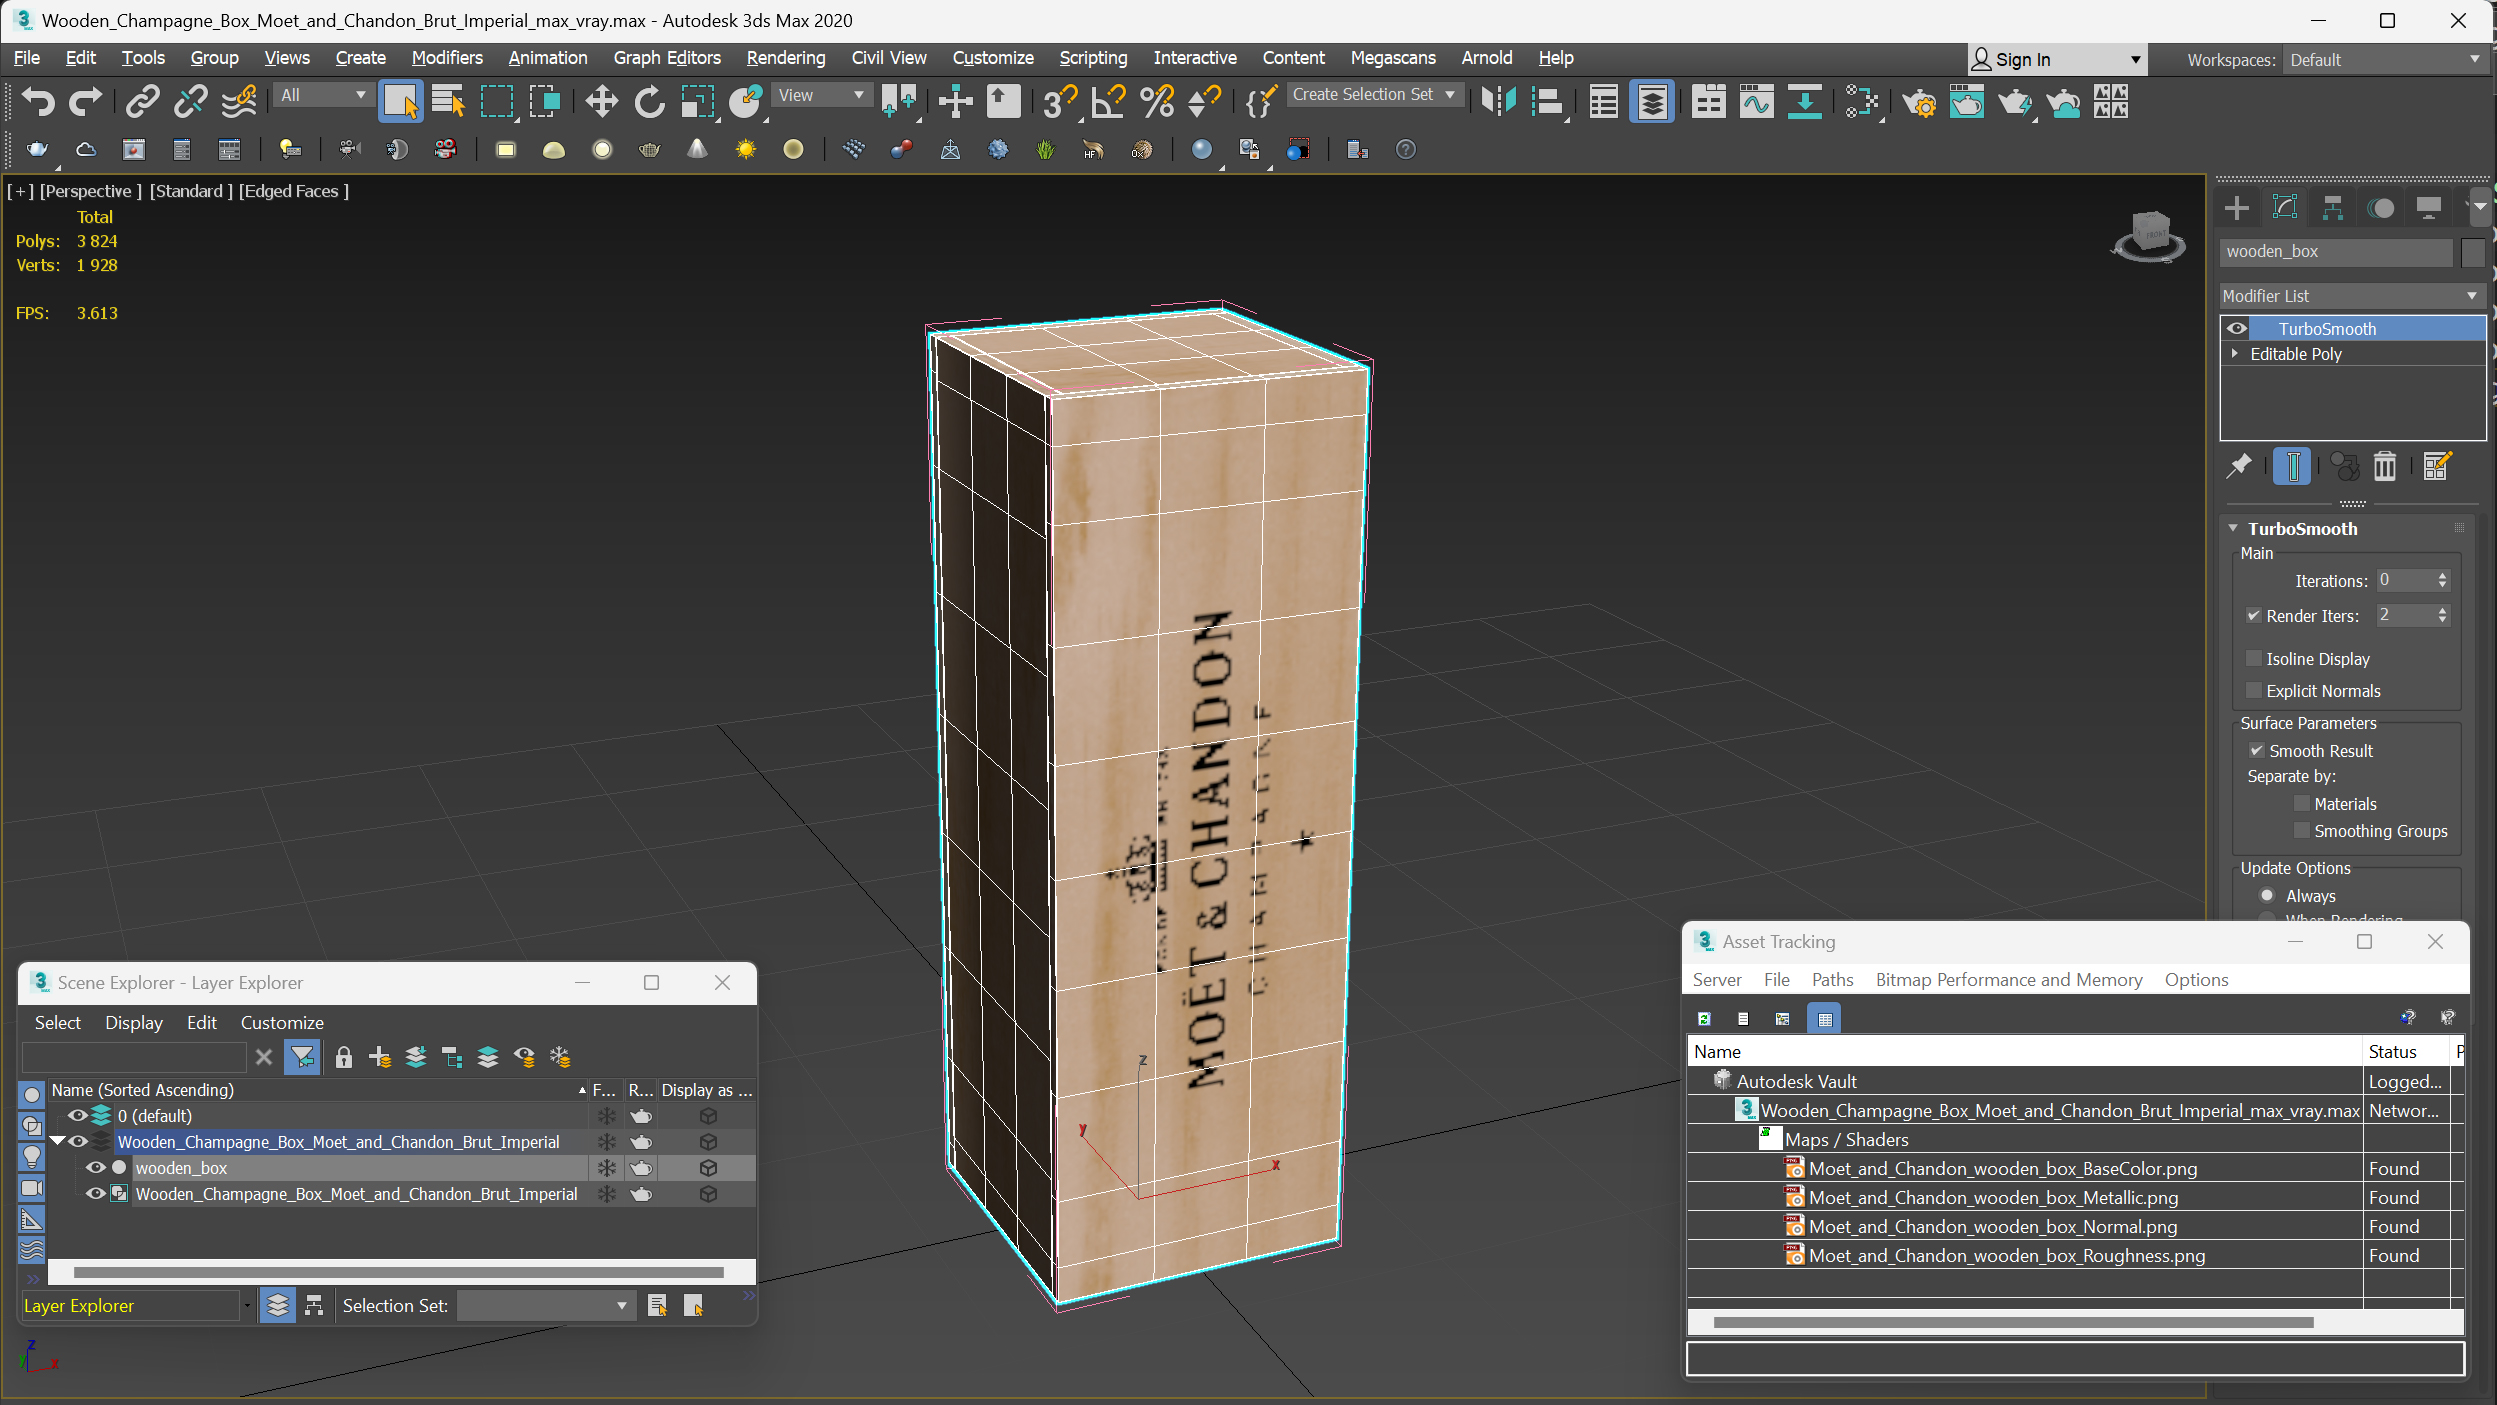Expand the Editable Poly stack entry
The image size is (2497, 1405).
coord(2235,354)
